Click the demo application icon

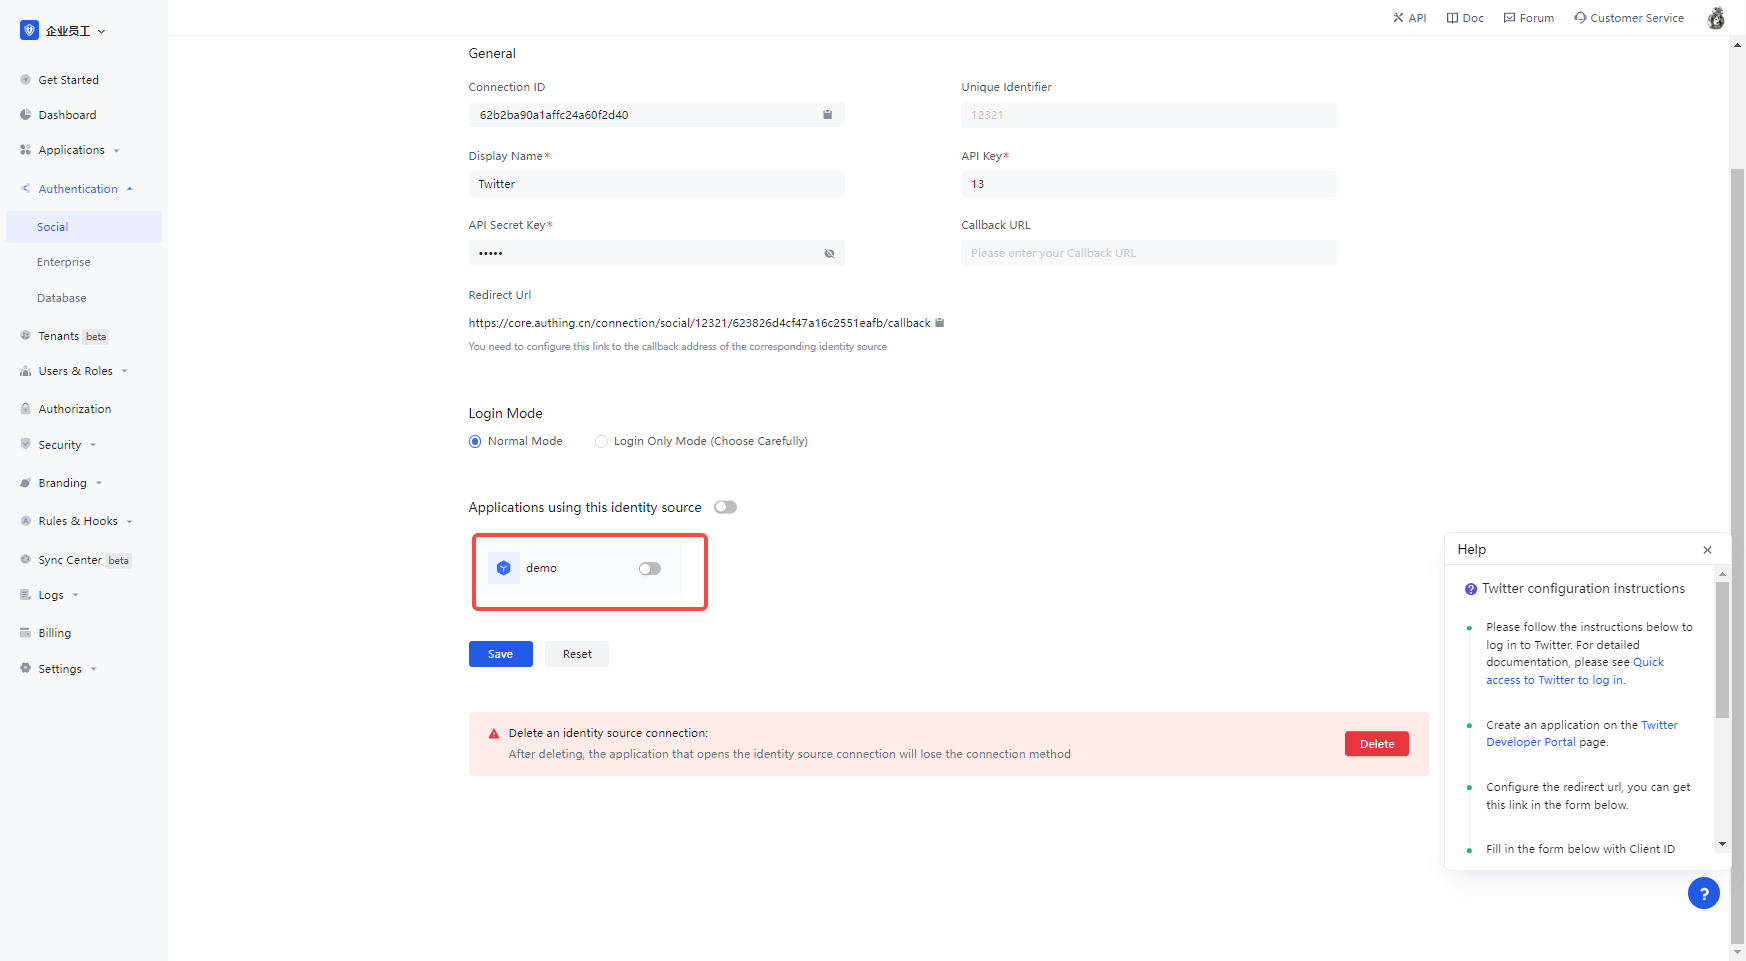click(504, 568)
